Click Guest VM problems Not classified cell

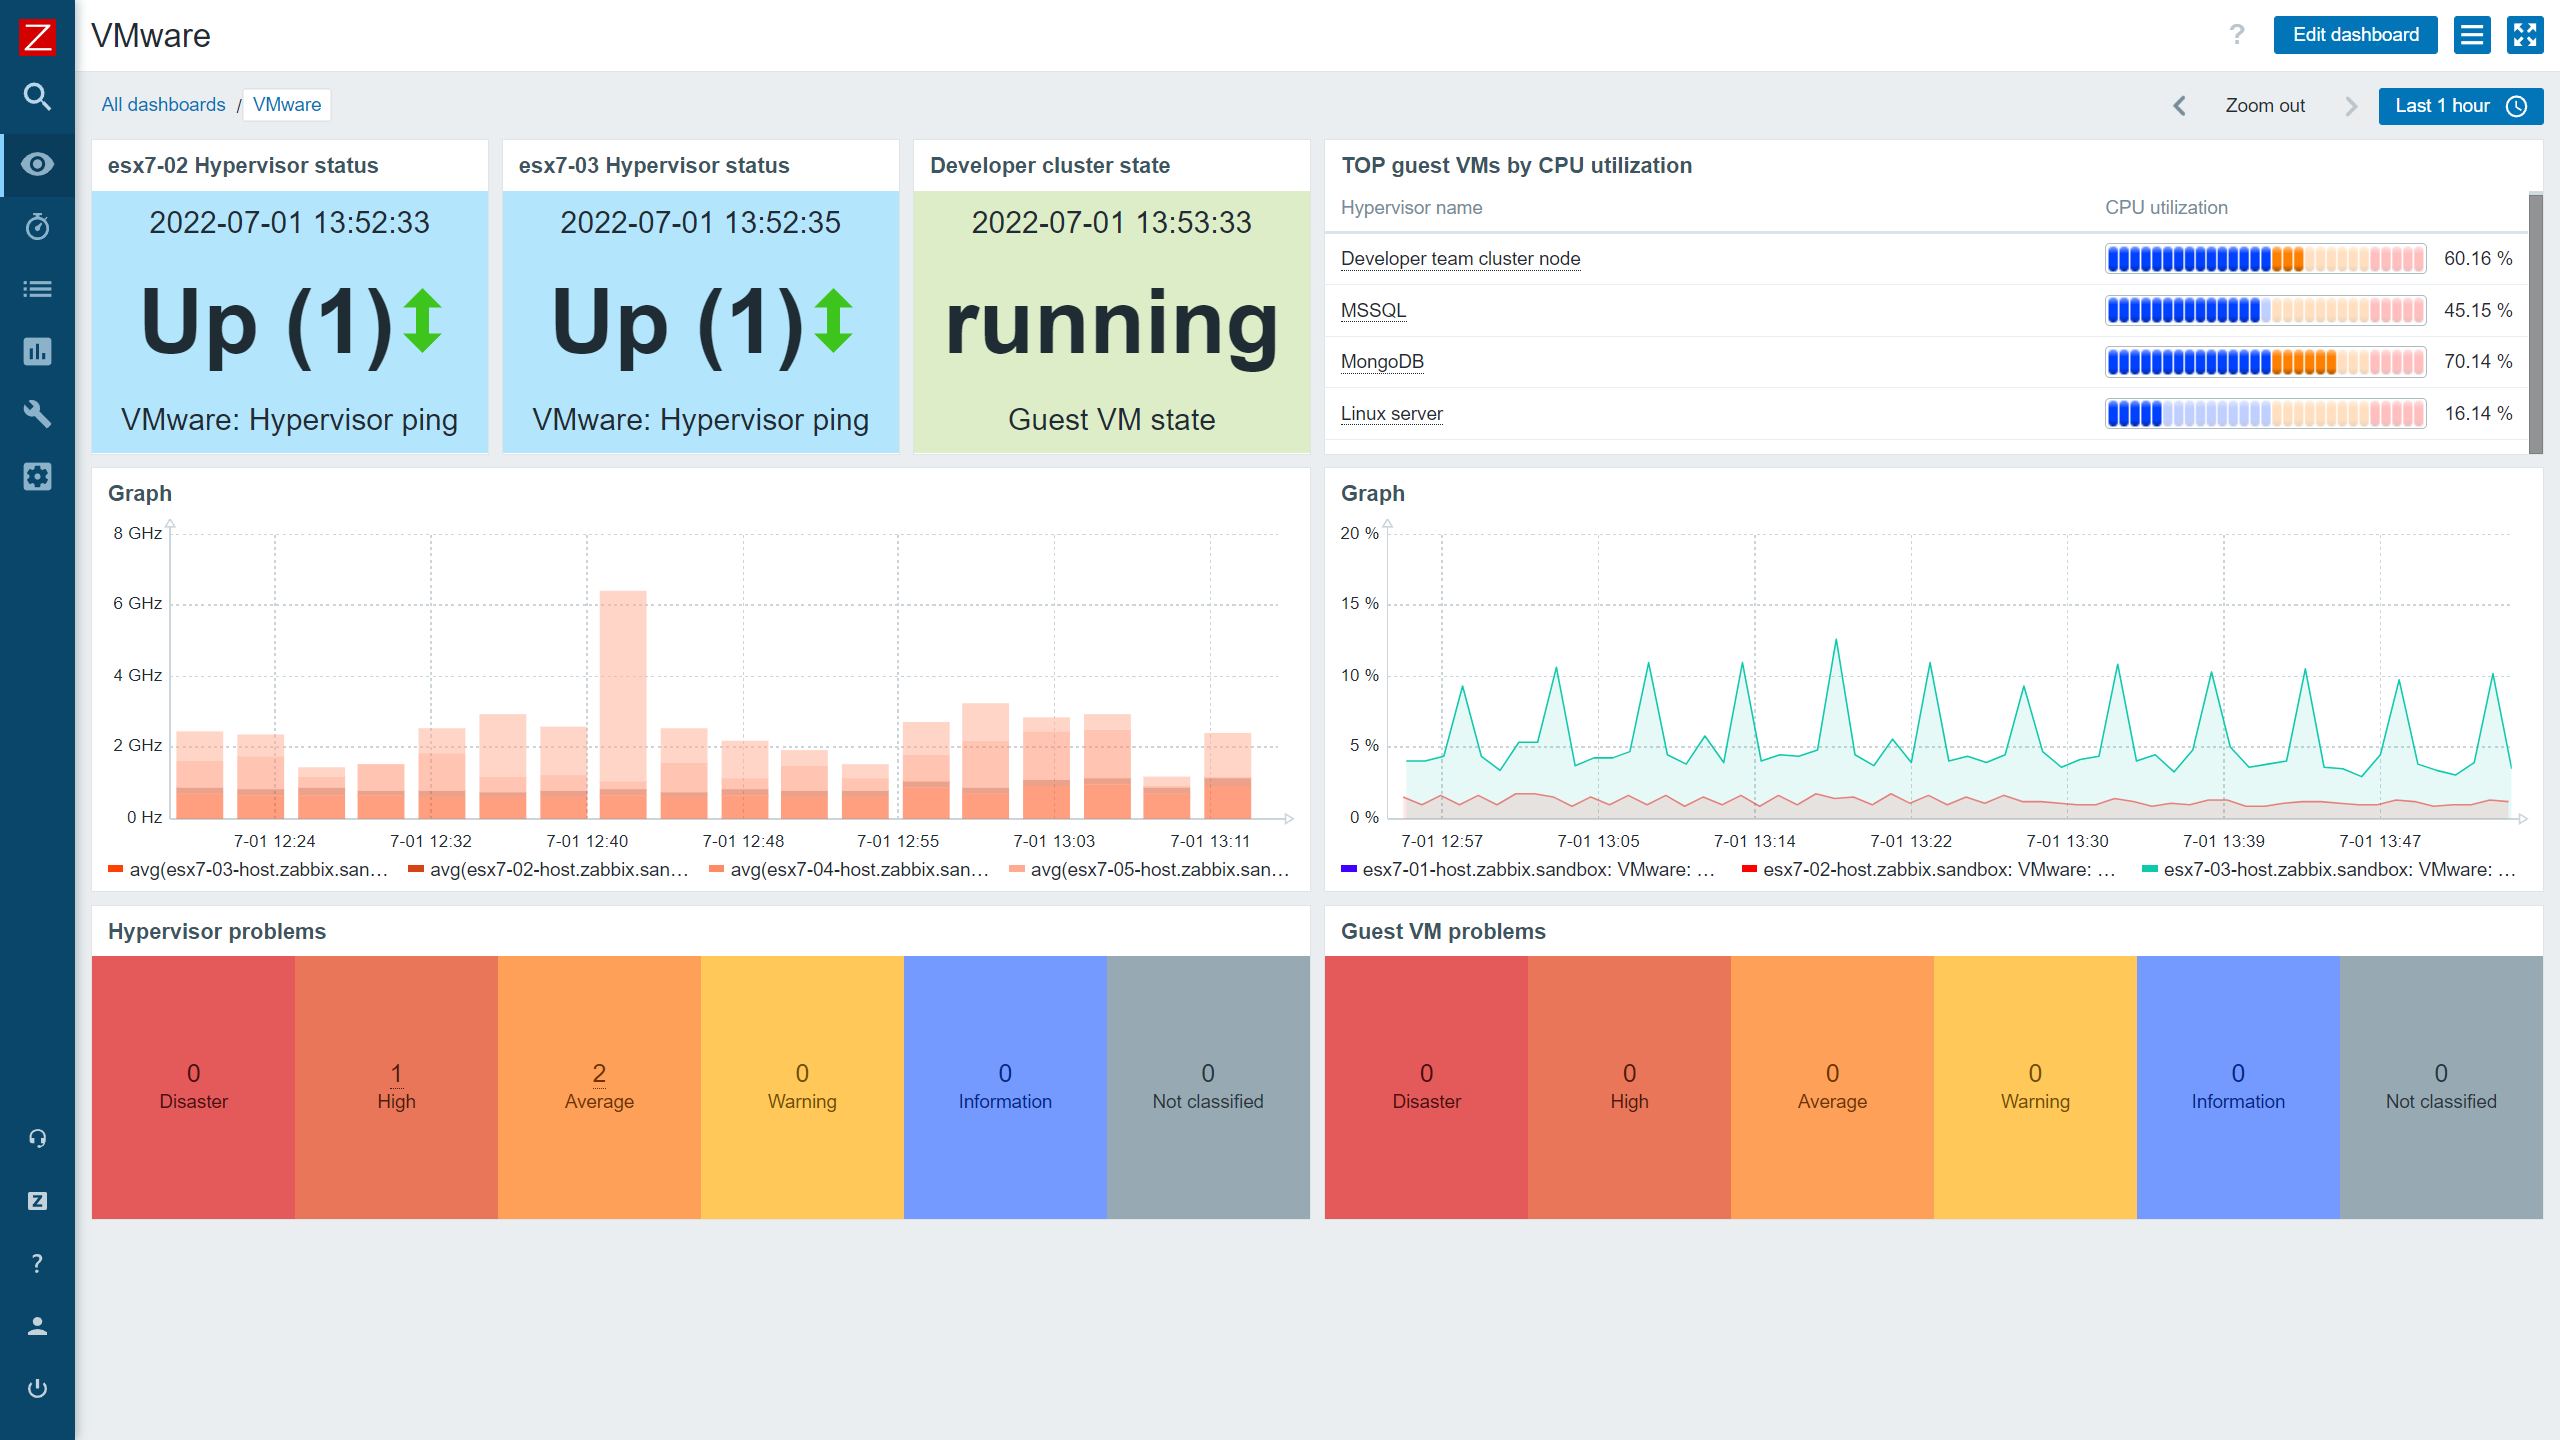(x=2441, y=1087)
